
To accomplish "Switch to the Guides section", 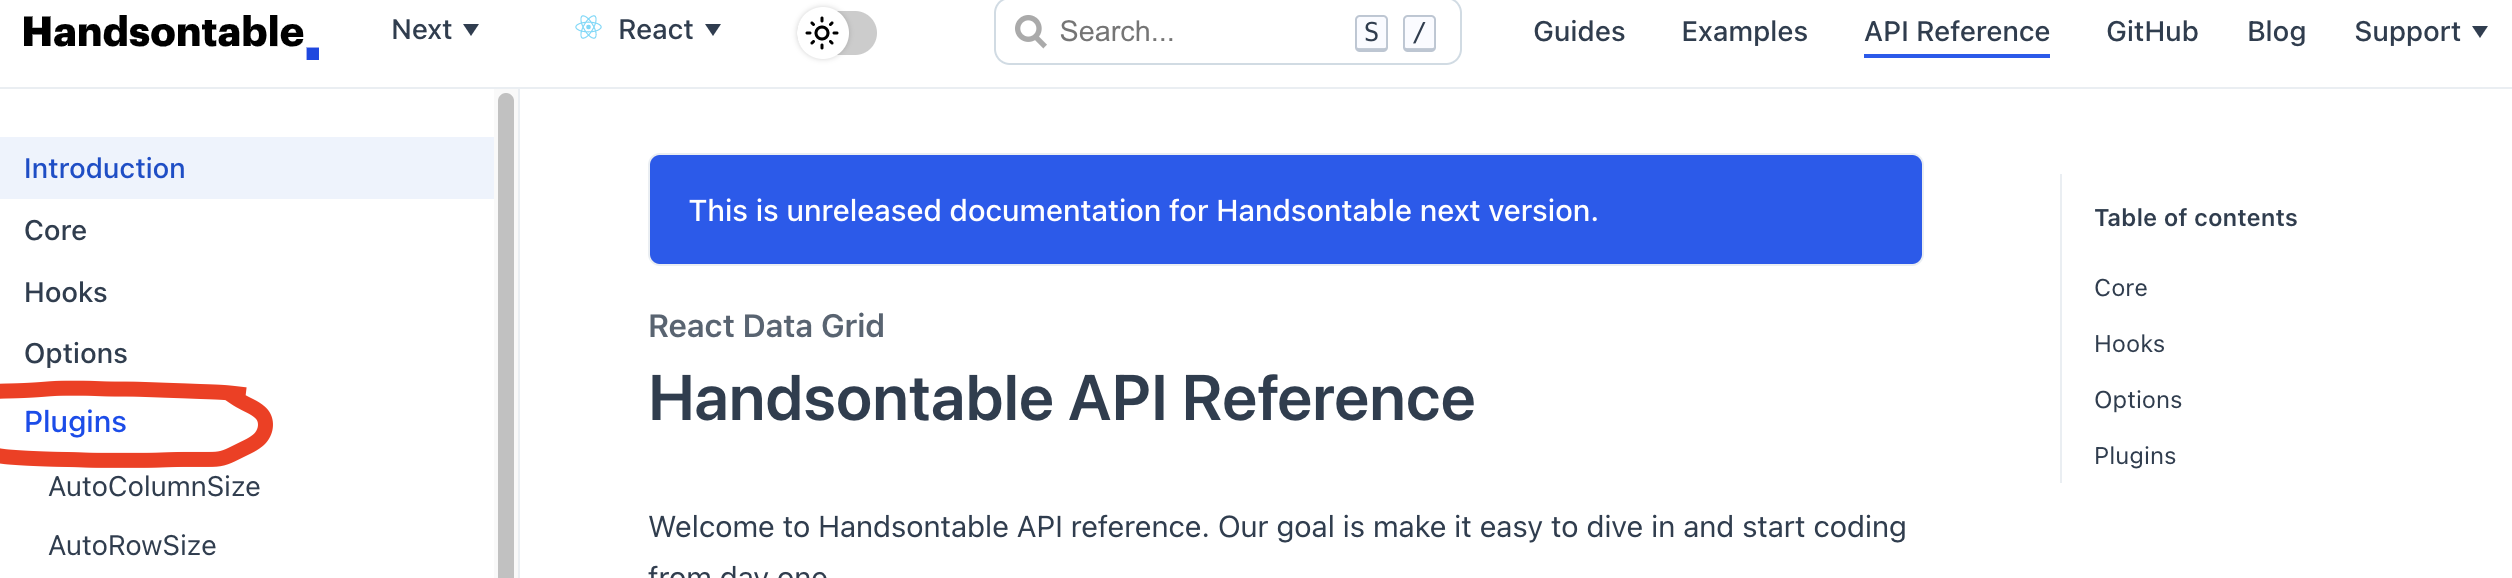I will 1578,31.
